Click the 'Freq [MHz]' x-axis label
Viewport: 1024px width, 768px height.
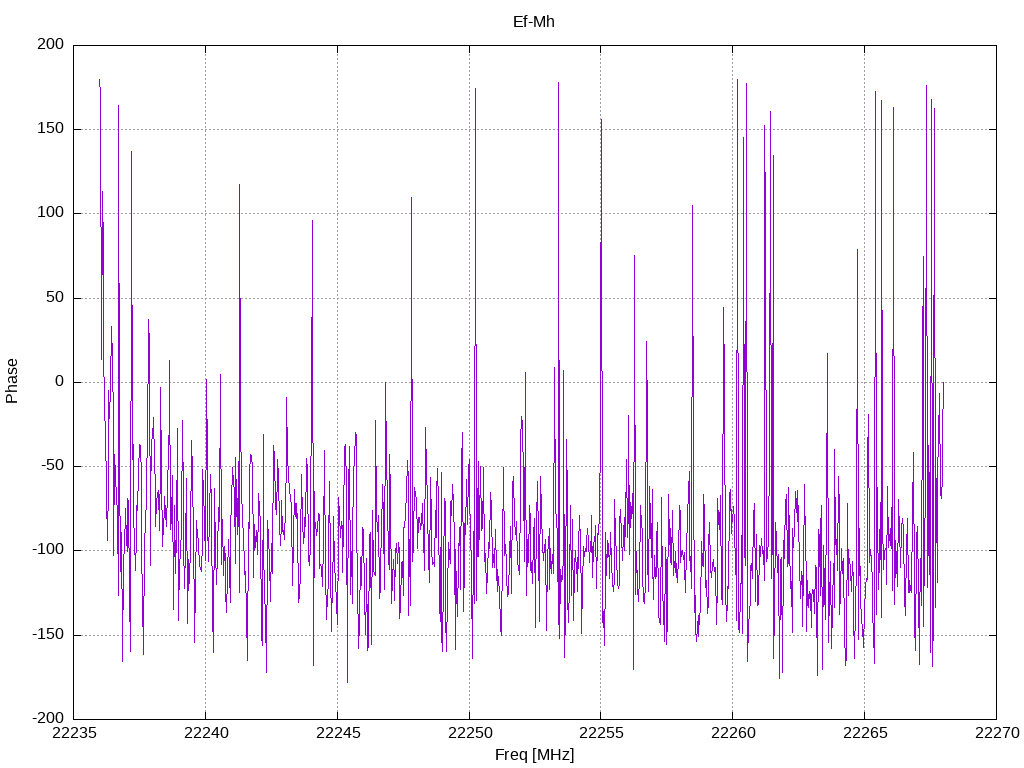point(534,755)
